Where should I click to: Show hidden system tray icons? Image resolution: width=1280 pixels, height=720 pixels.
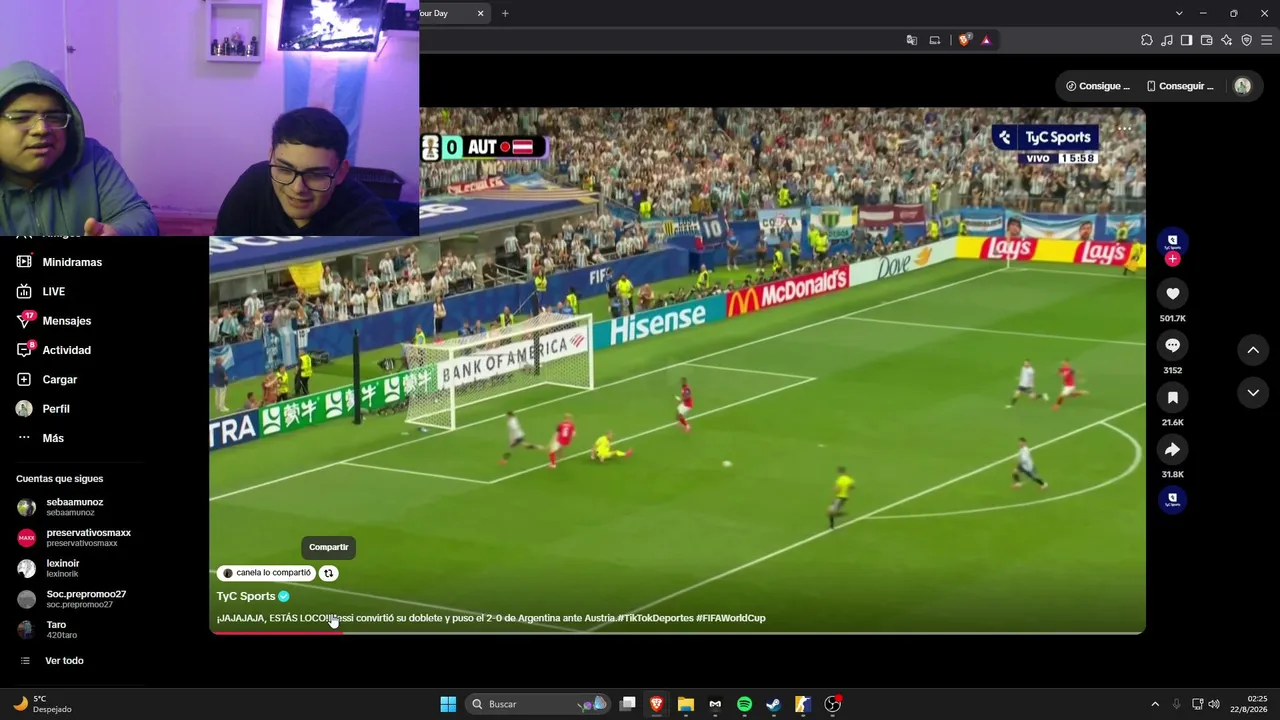(1155, 704)
